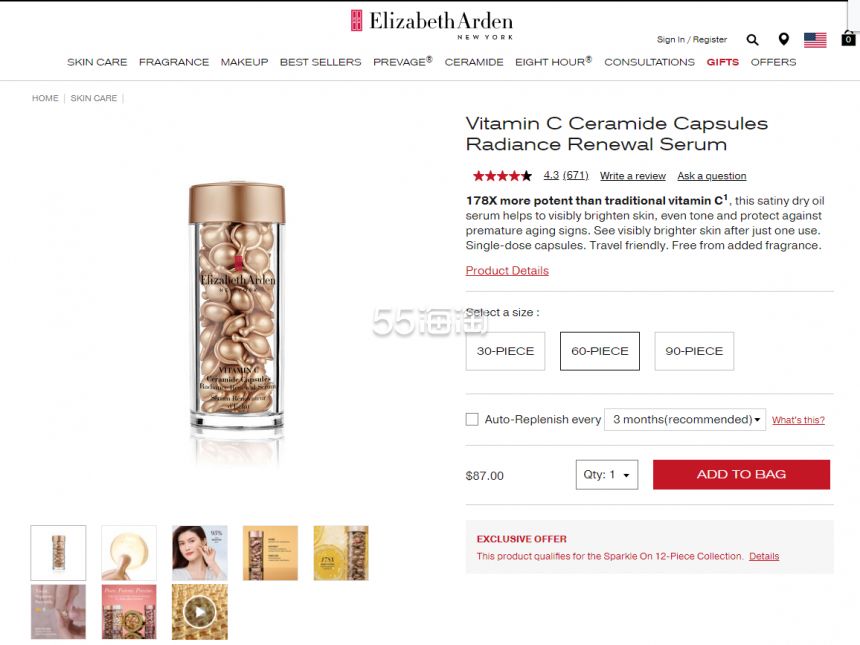
Task: Click the US flag country selector
Action: 815,40
